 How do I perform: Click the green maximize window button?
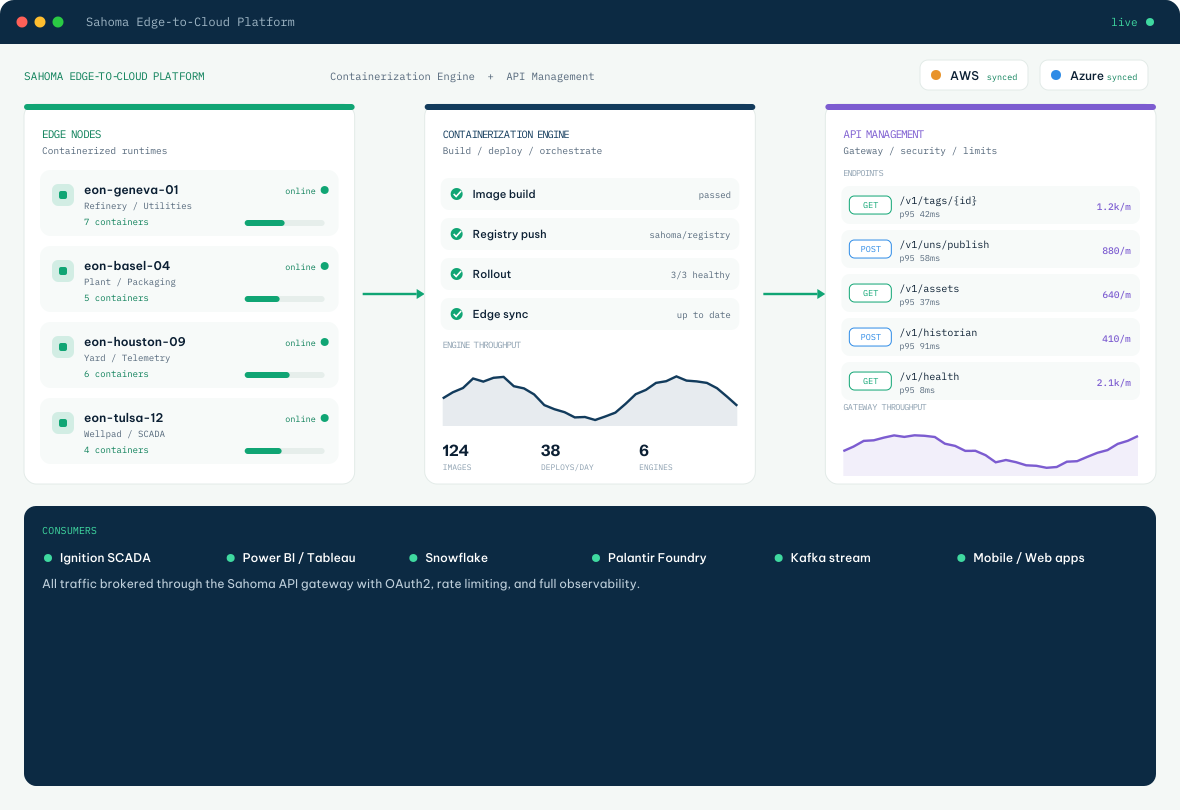[x=58, y=22]
